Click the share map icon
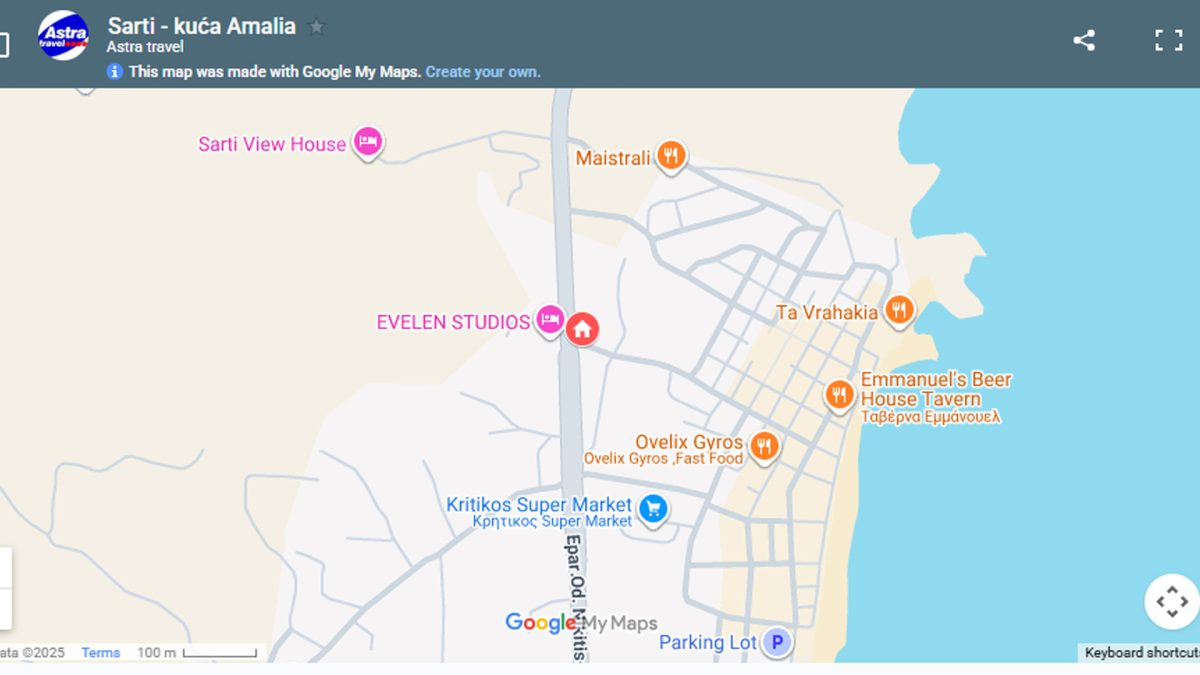Screen dimensions: 1200x675 [x=1084, y=40]
